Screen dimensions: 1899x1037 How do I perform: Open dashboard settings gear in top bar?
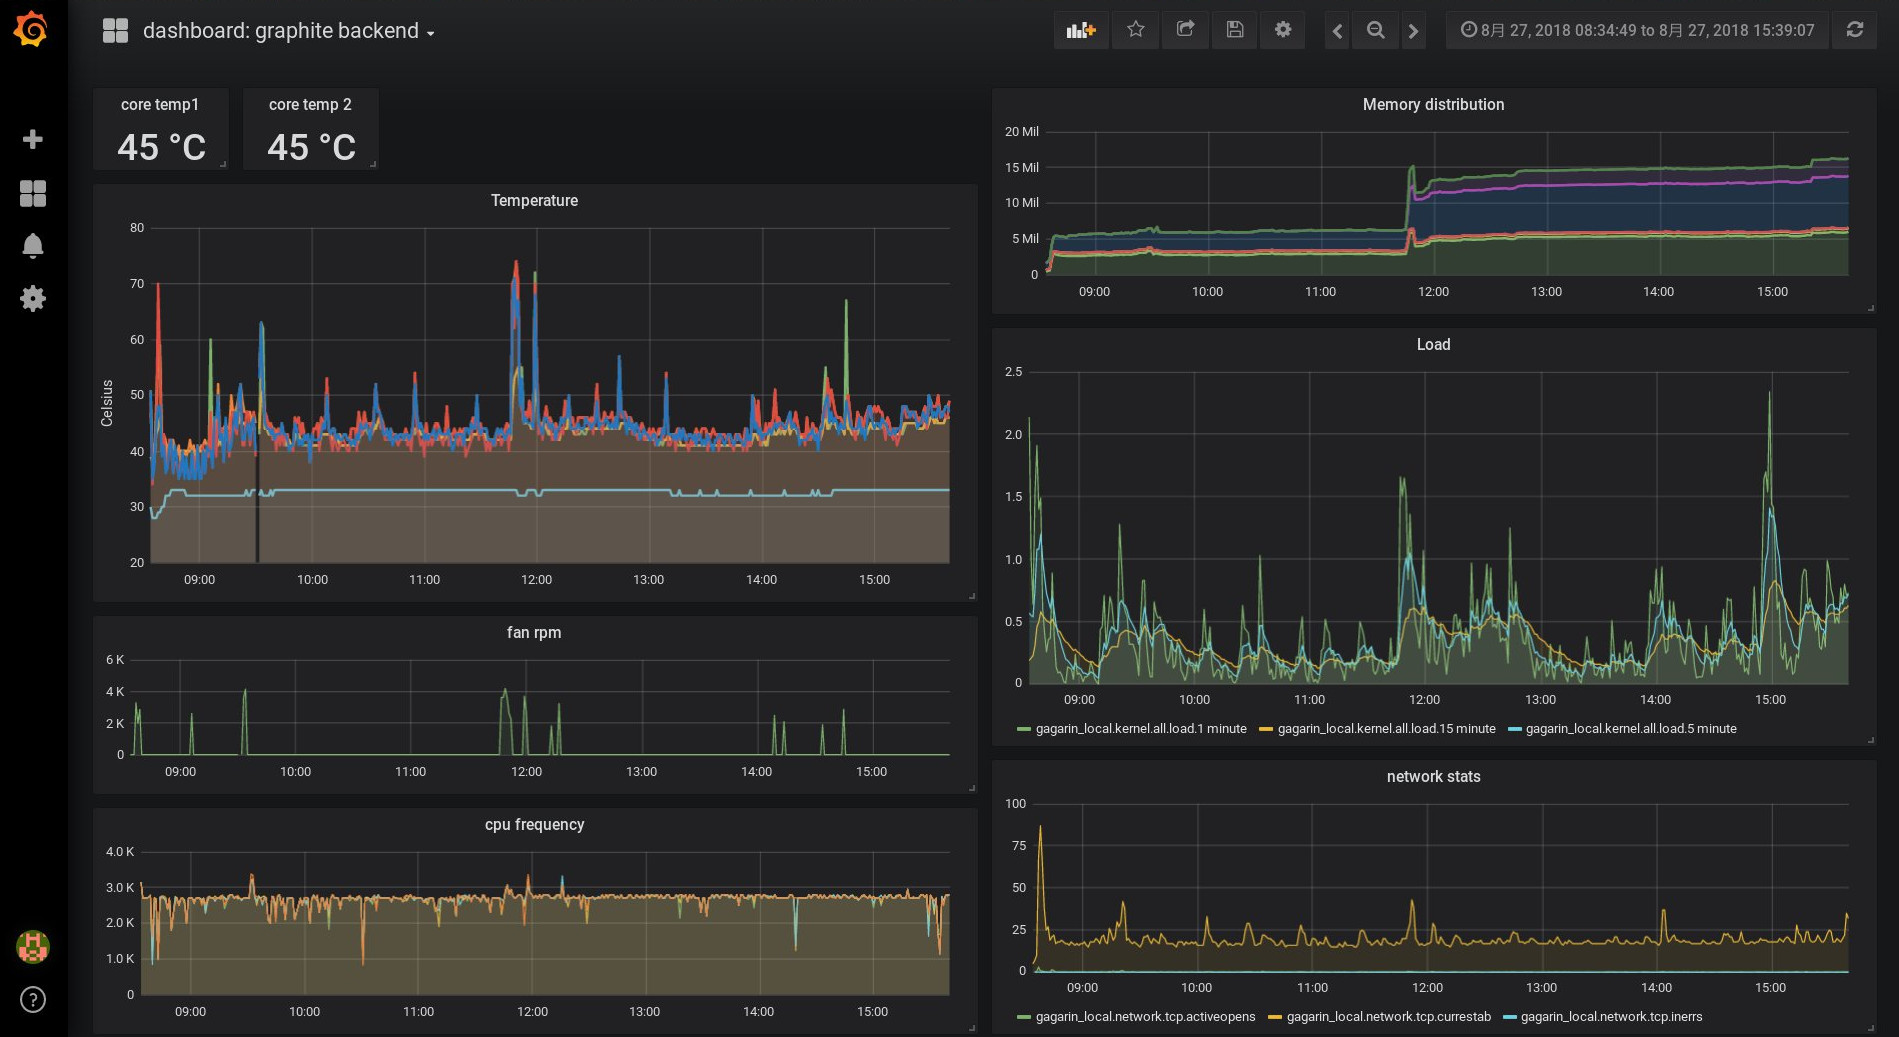1283,30
